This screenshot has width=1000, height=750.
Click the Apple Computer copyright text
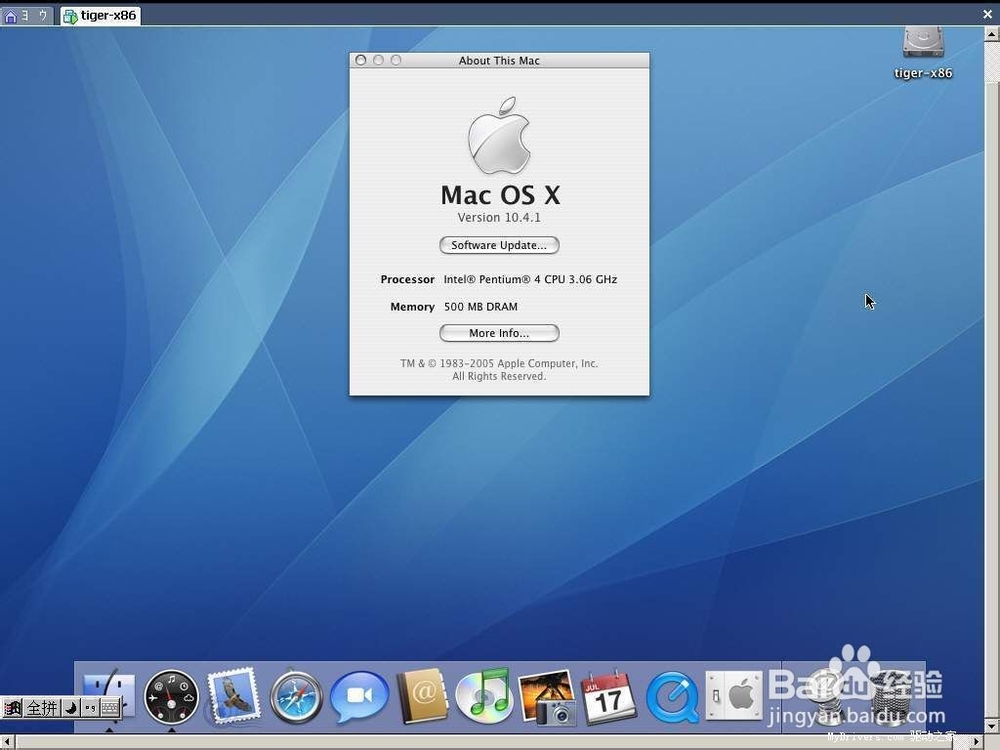(499, 369)
